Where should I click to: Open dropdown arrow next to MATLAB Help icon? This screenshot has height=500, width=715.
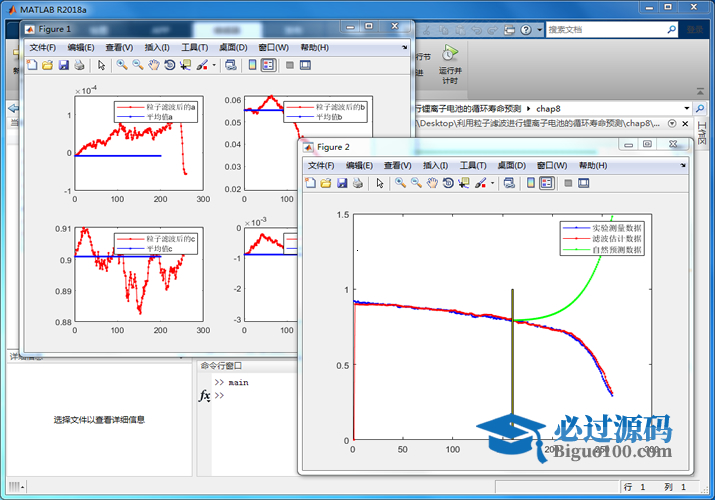coord(539,30)
